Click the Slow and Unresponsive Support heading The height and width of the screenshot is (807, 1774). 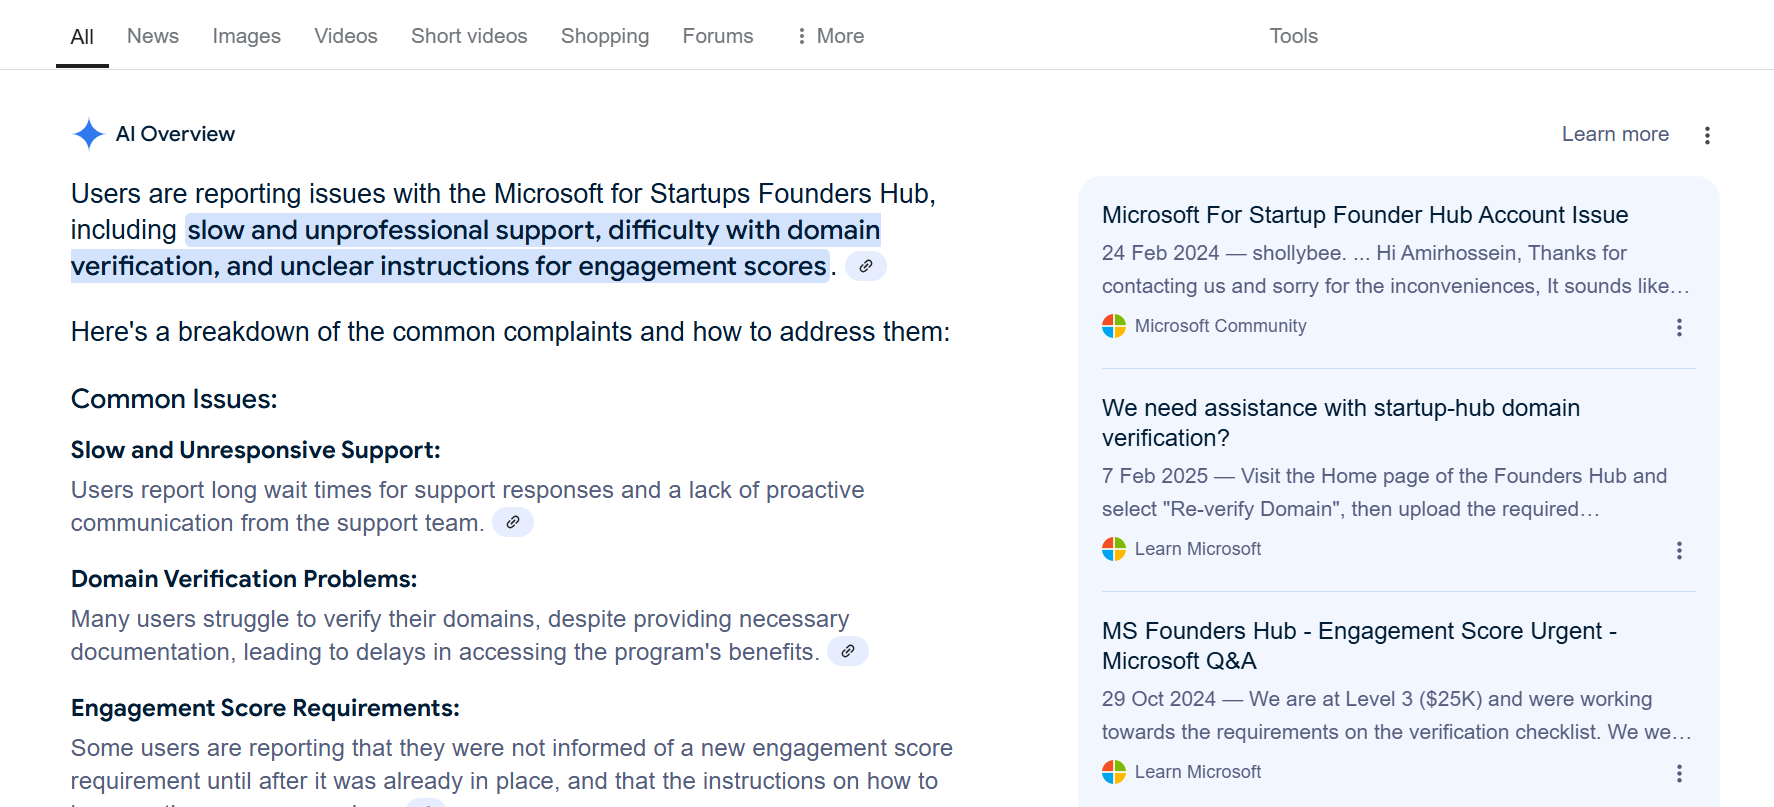[x=256, y=450]
